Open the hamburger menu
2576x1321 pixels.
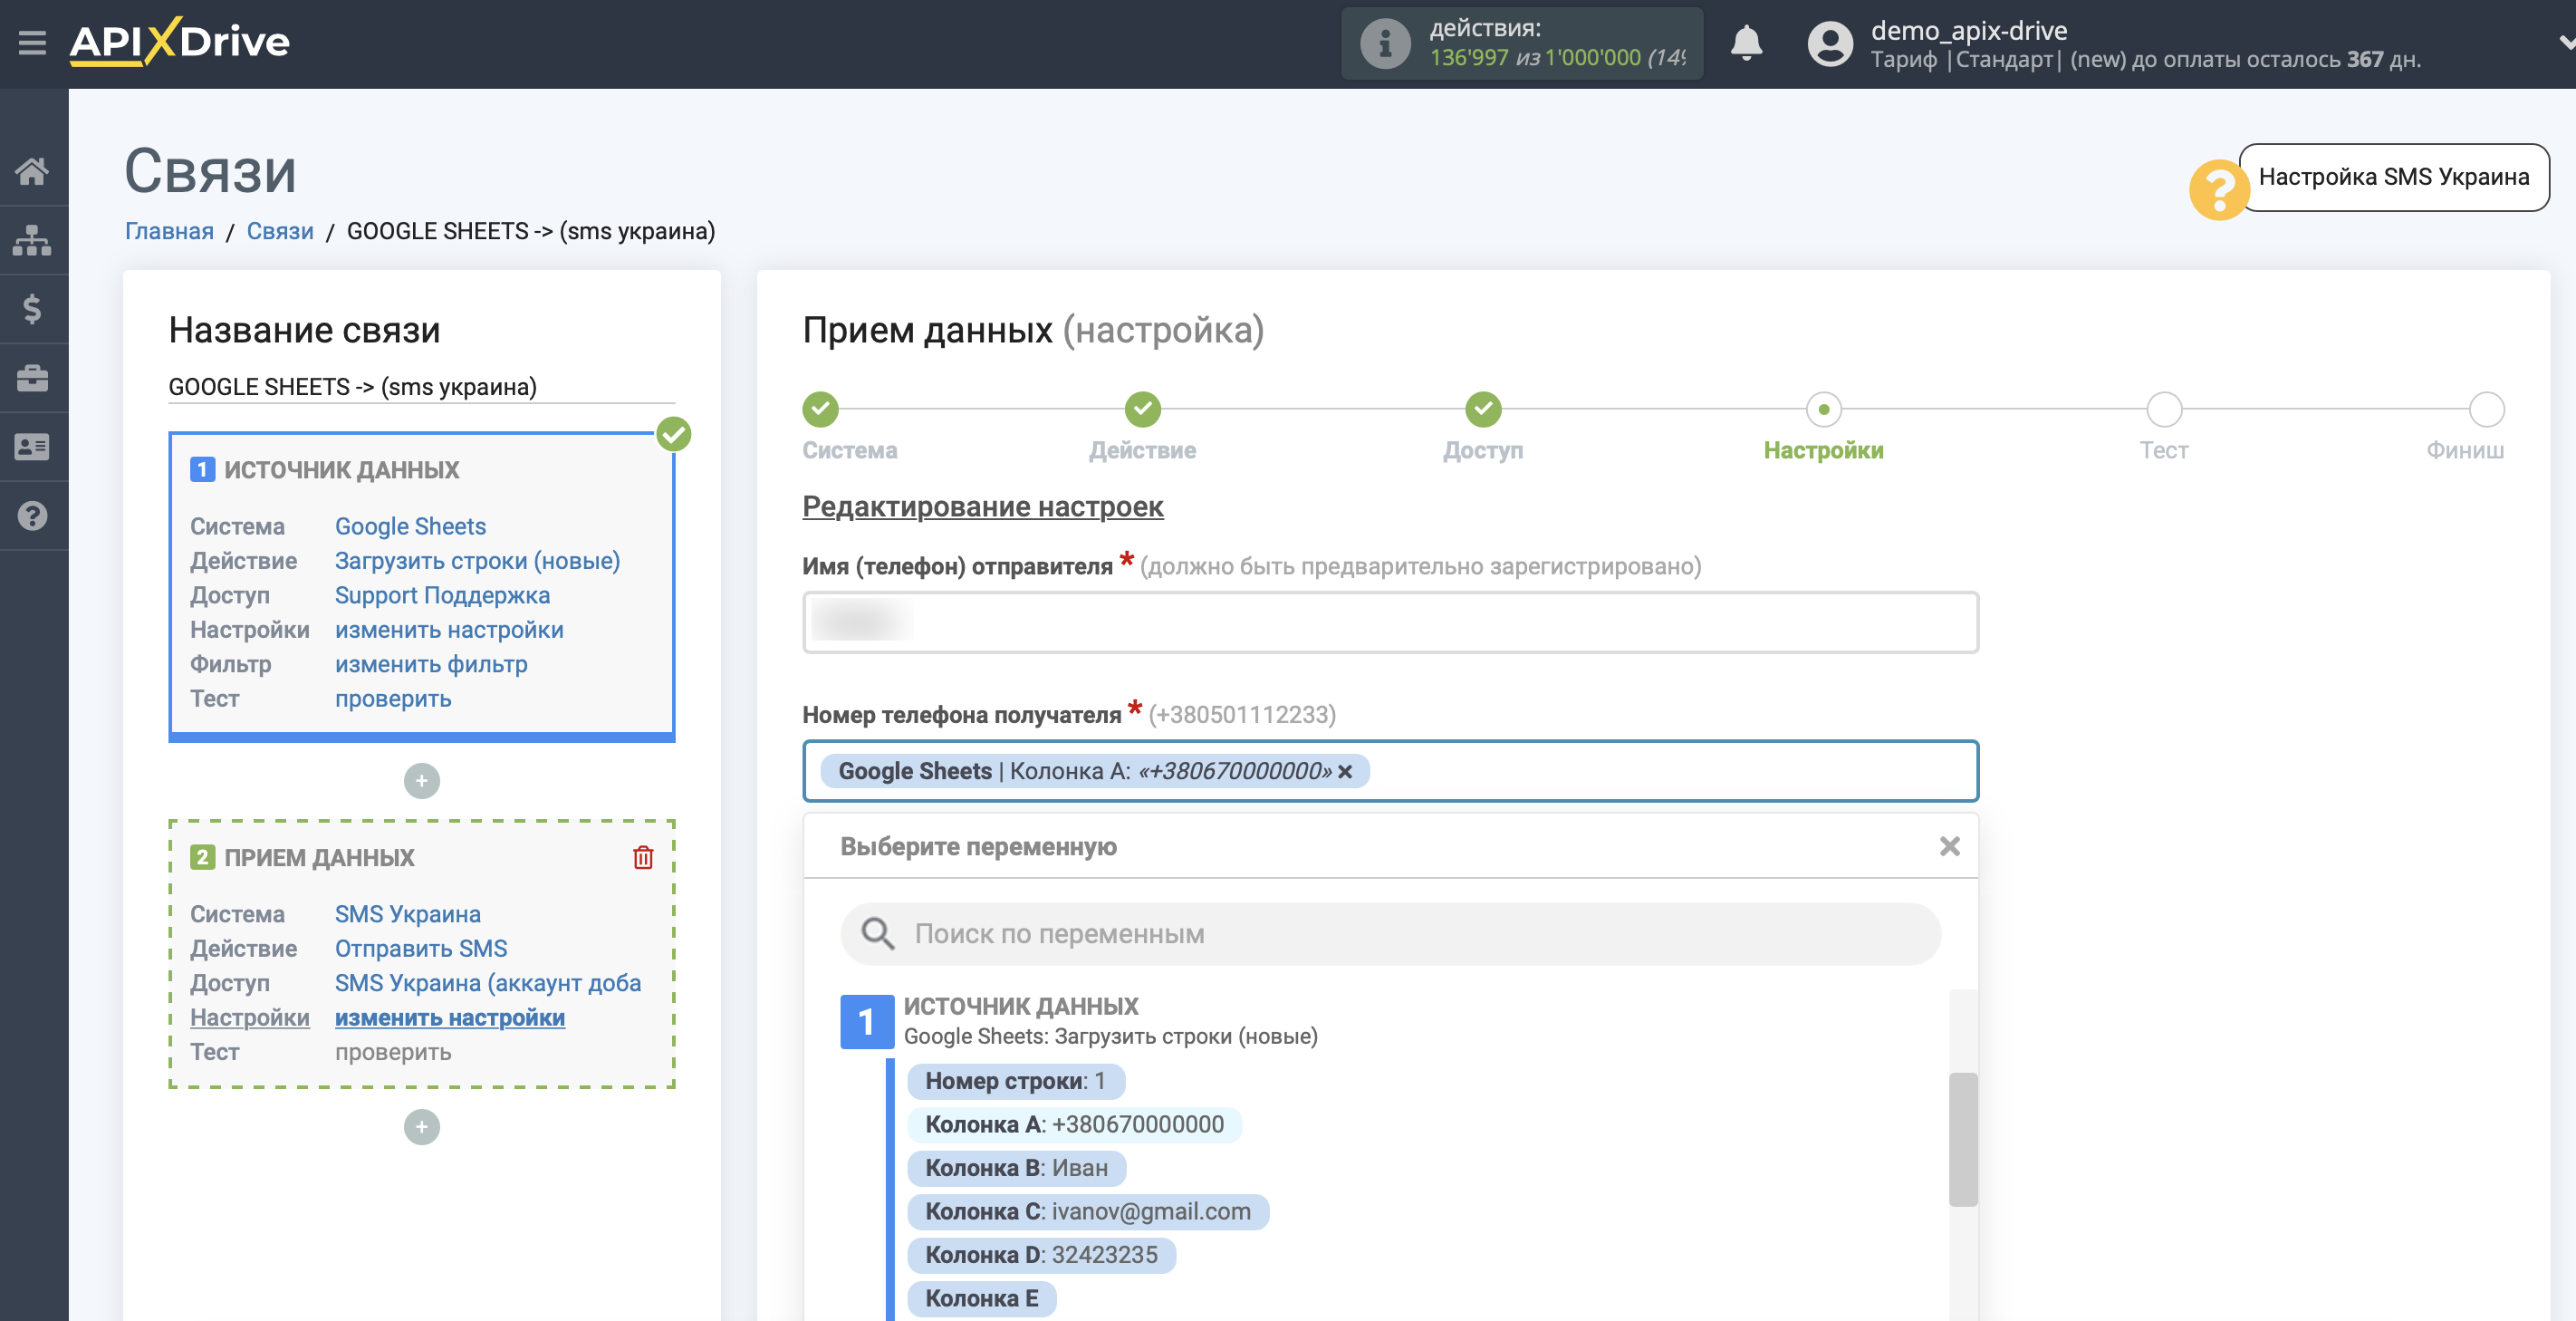tap(32, 43)
